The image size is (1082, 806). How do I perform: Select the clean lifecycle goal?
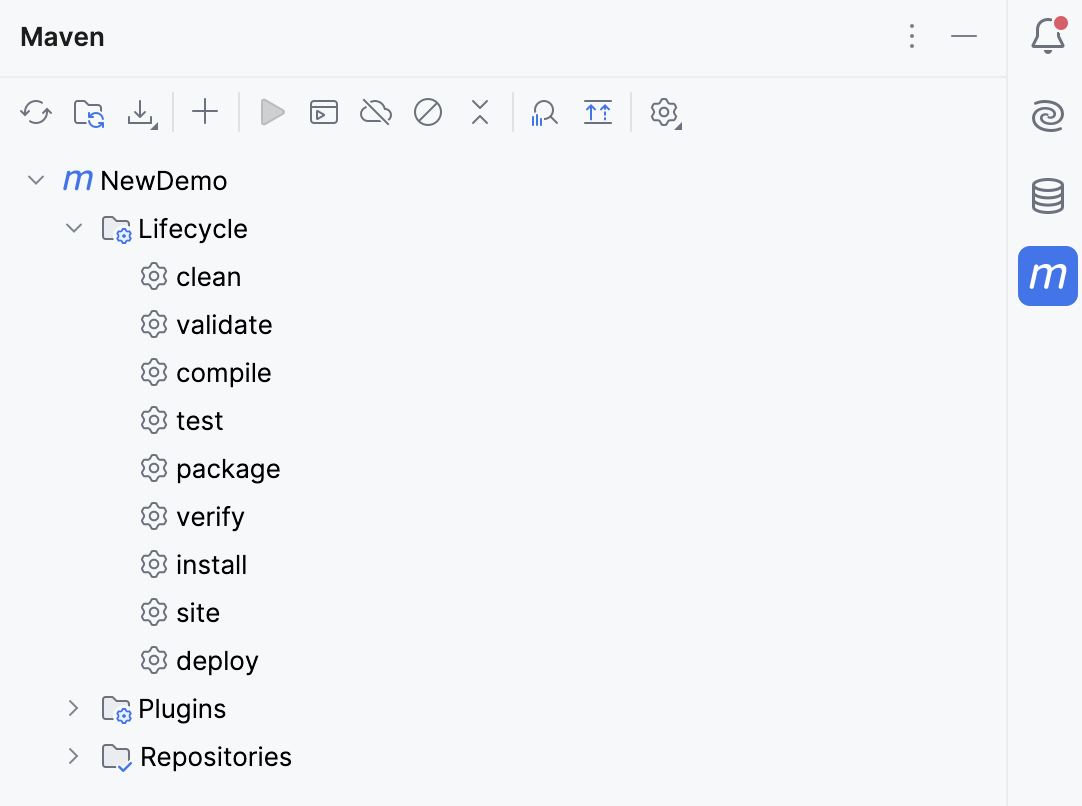208,277
